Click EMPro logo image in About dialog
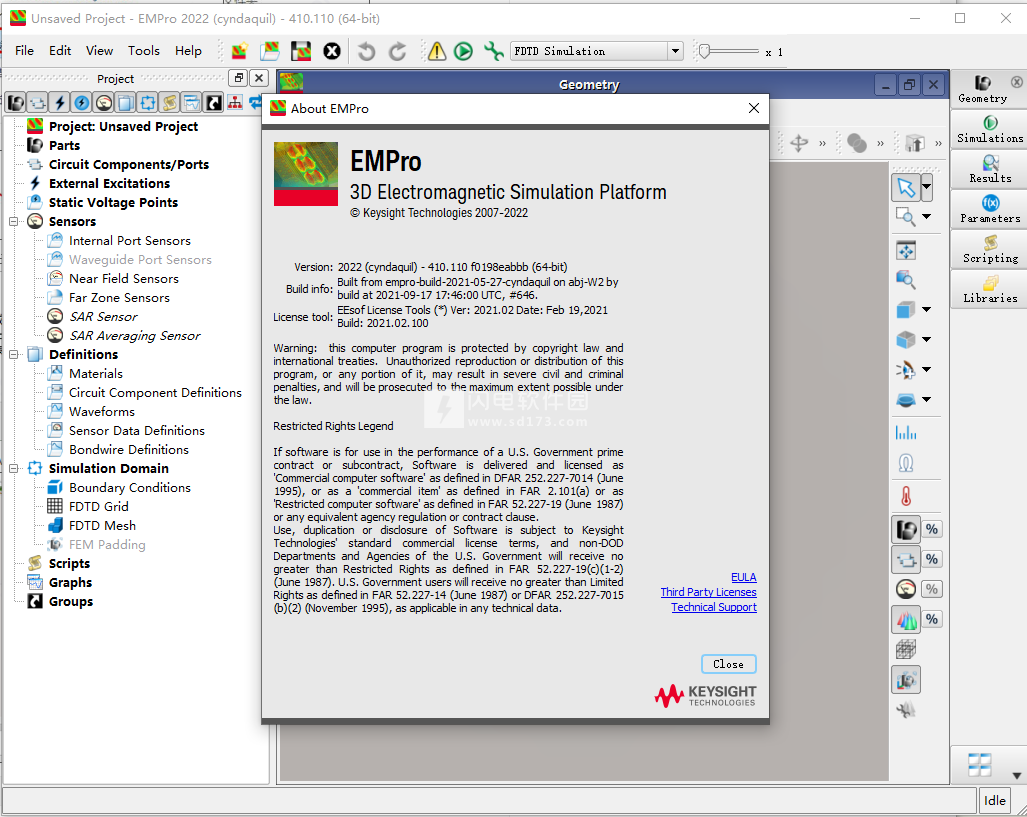This screenshot has width=1027, height=817. click(306, 174)
